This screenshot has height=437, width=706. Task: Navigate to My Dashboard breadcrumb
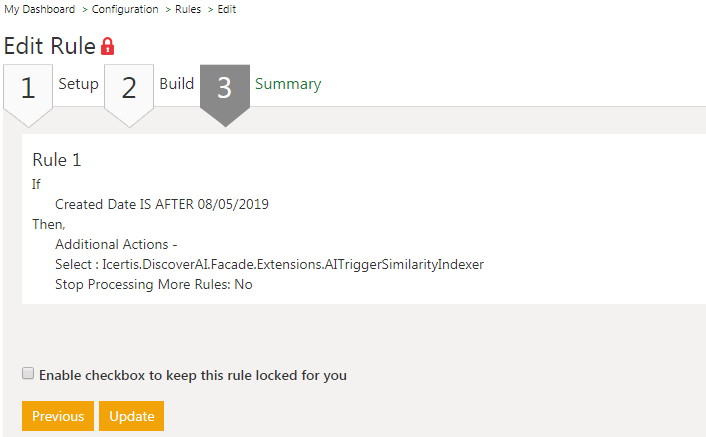coord(39,9)
